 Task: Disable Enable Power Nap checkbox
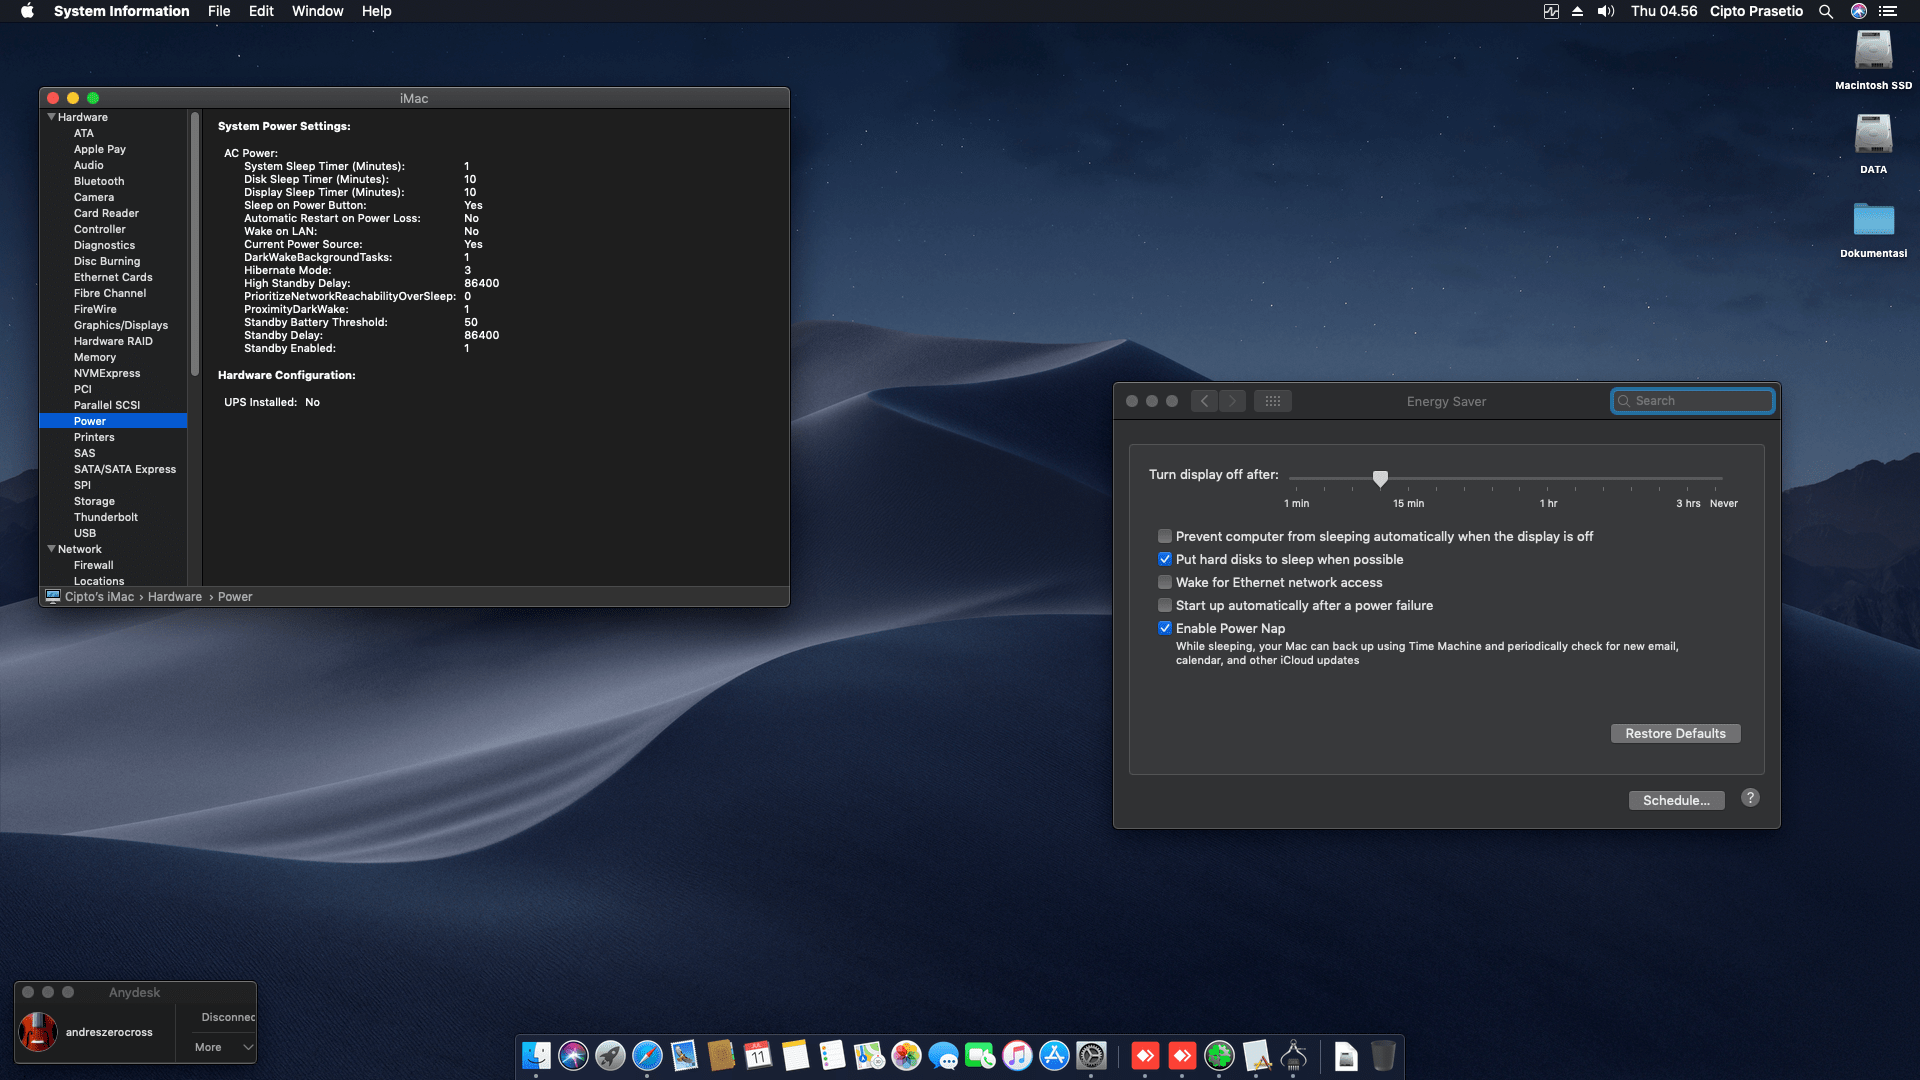(1165, 628)
